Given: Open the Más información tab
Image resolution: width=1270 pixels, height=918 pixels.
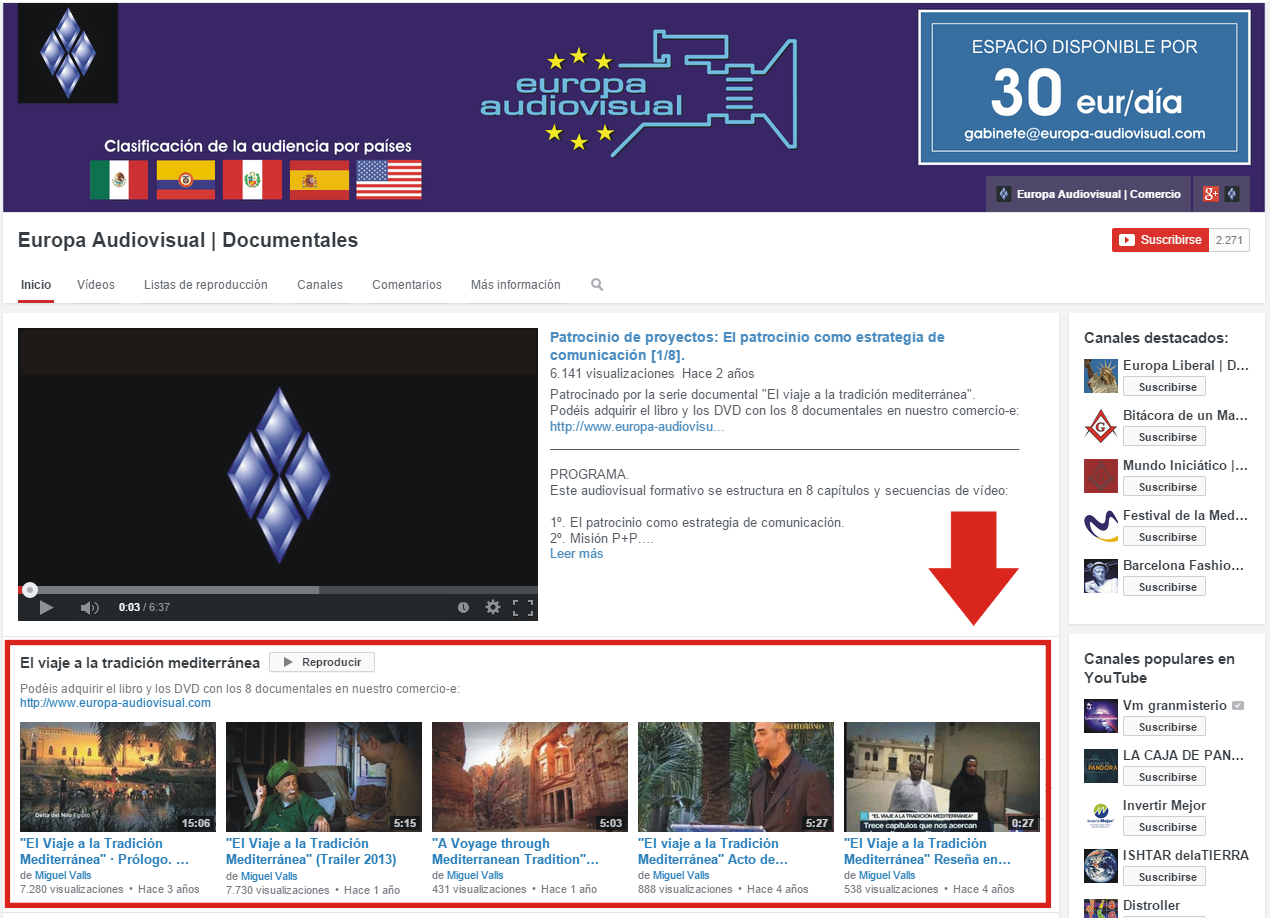Looking at the screenshot, I should pyautogui.click(x=516, y=285).
